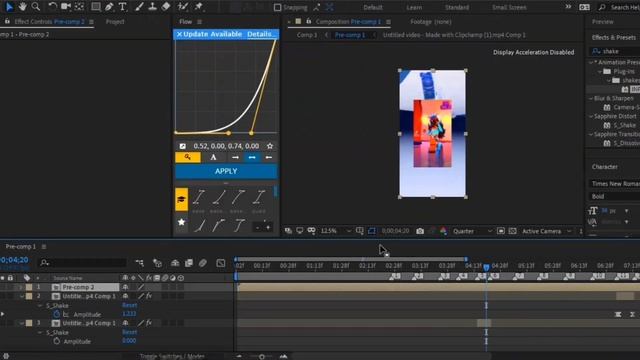Screen dimensions: 640x360
Task: Open the magnification 12.5% dropdown
Action: (x=336, y=231)
